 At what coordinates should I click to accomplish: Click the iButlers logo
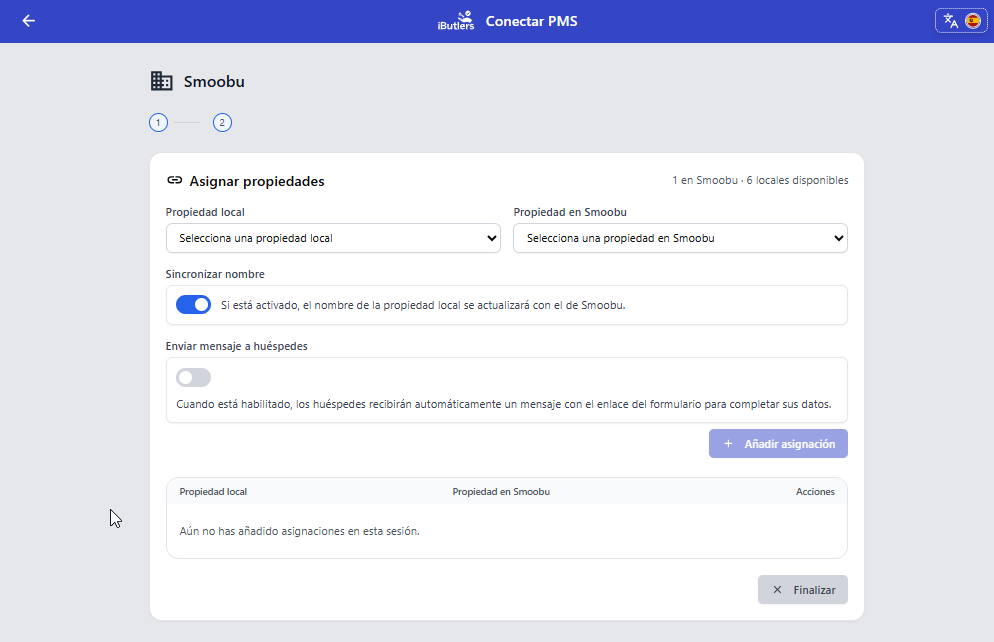click(456, 21)
